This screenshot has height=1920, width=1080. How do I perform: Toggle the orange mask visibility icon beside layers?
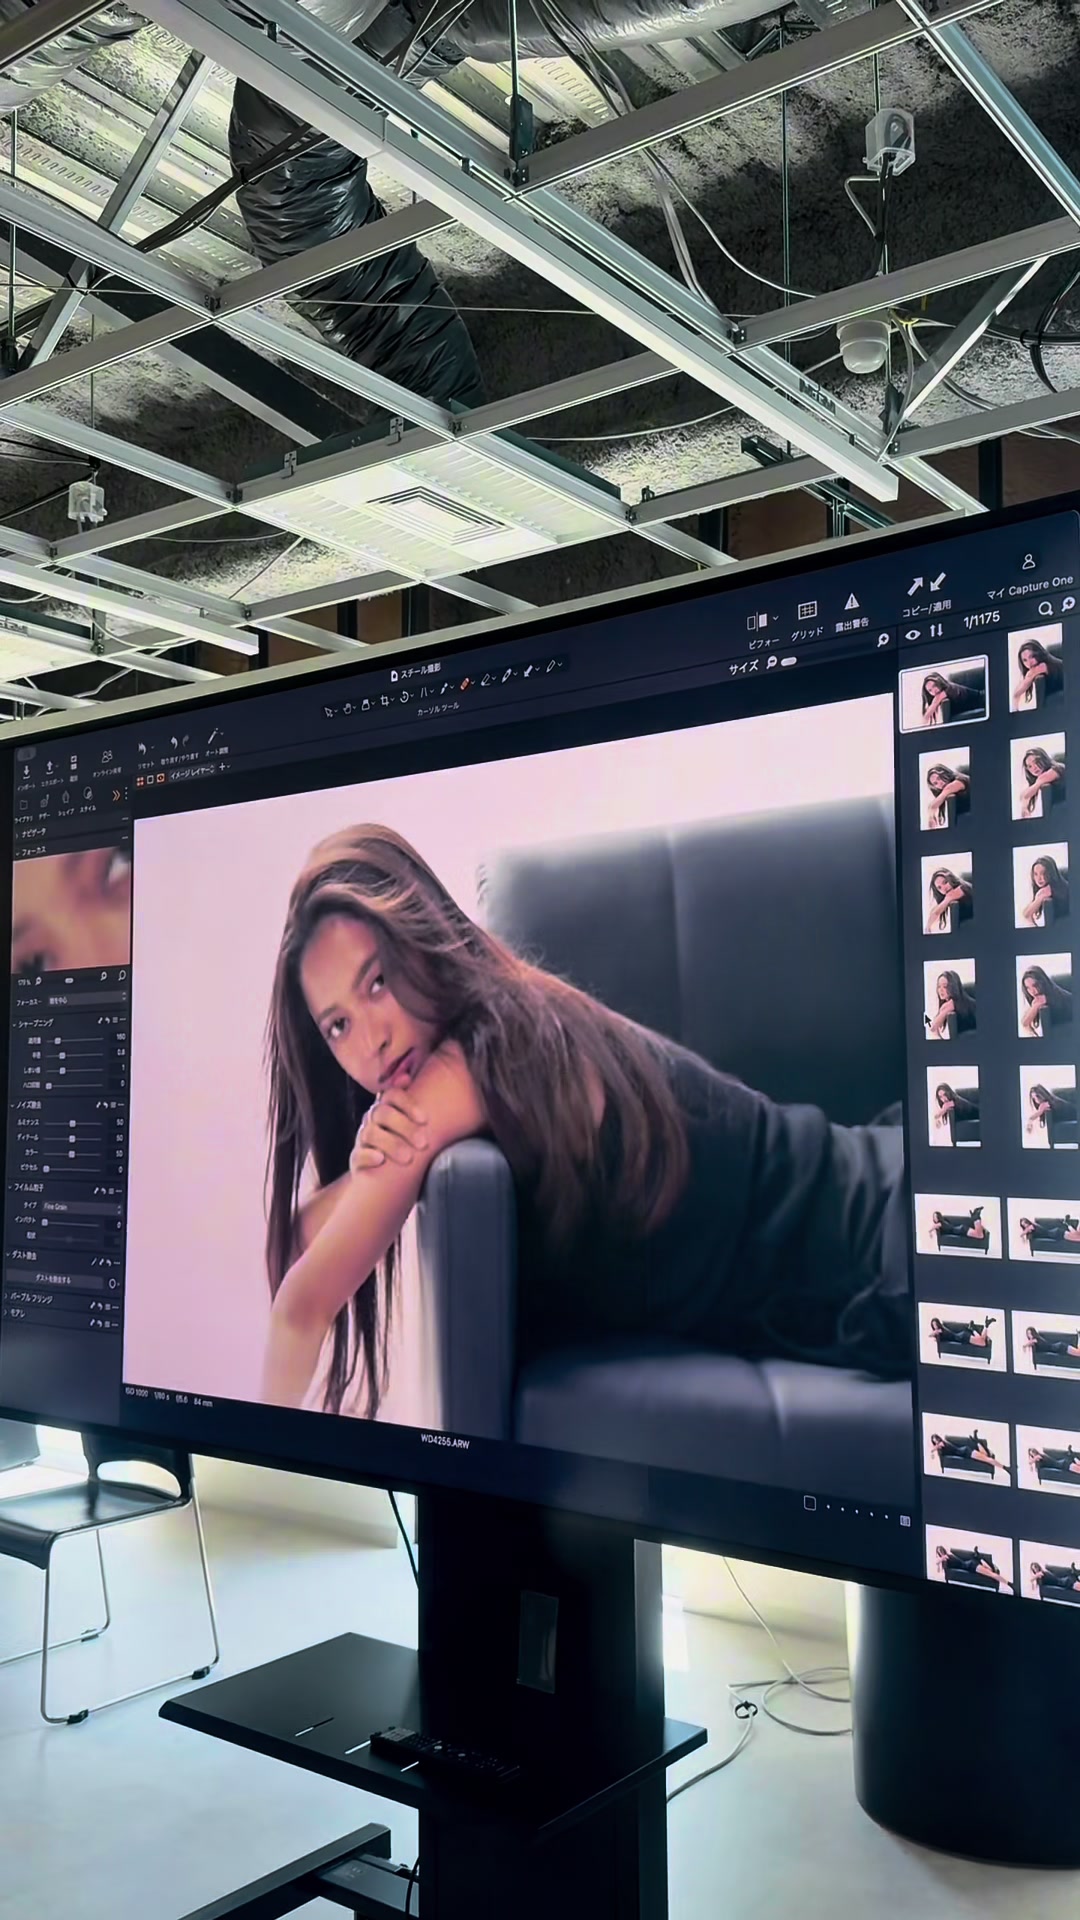click(x=160, y=777)
